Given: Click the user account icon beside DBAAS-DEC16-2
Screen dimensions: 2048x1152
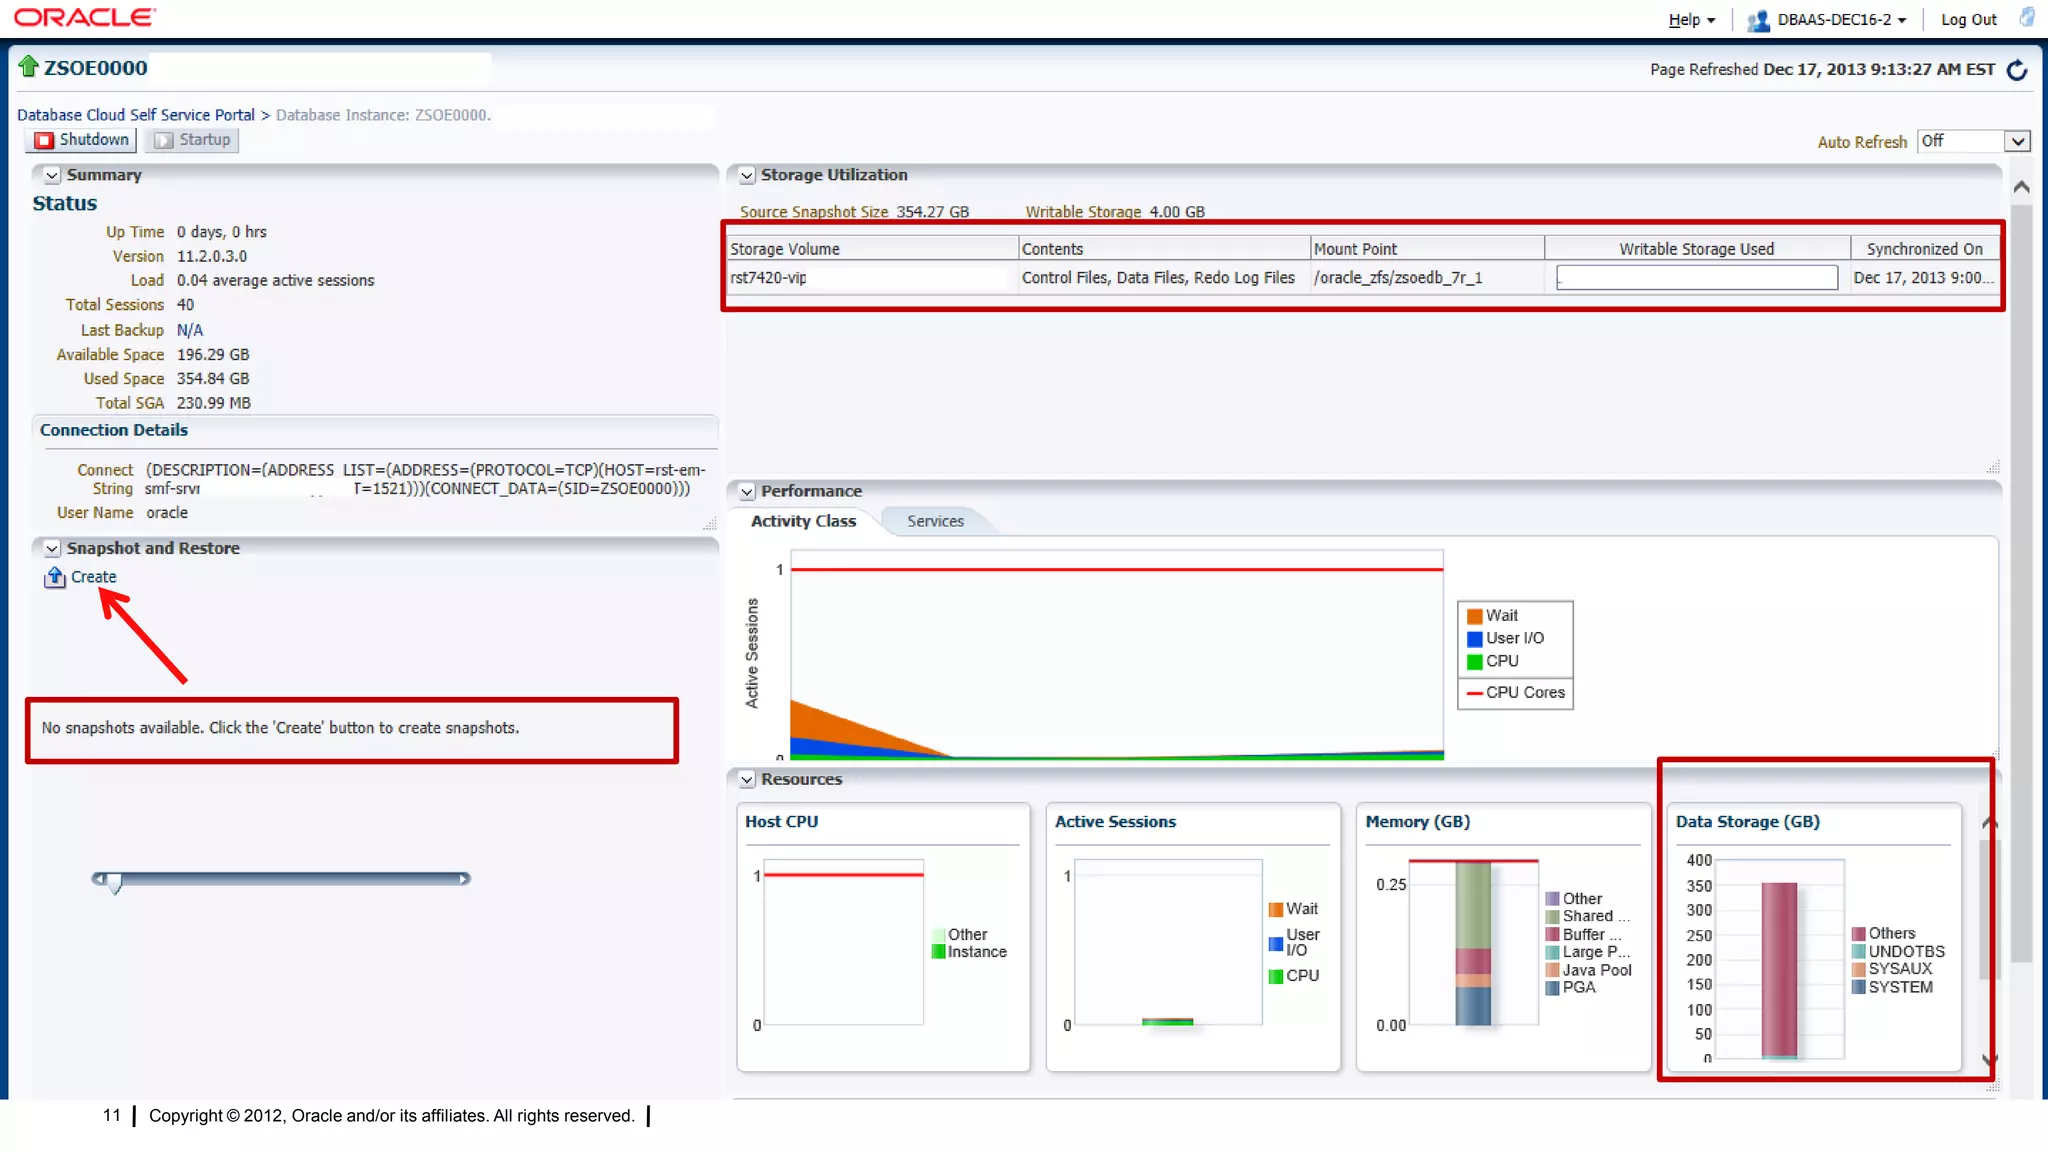Looking at the screenshot, I should [x=1757, y=20].
